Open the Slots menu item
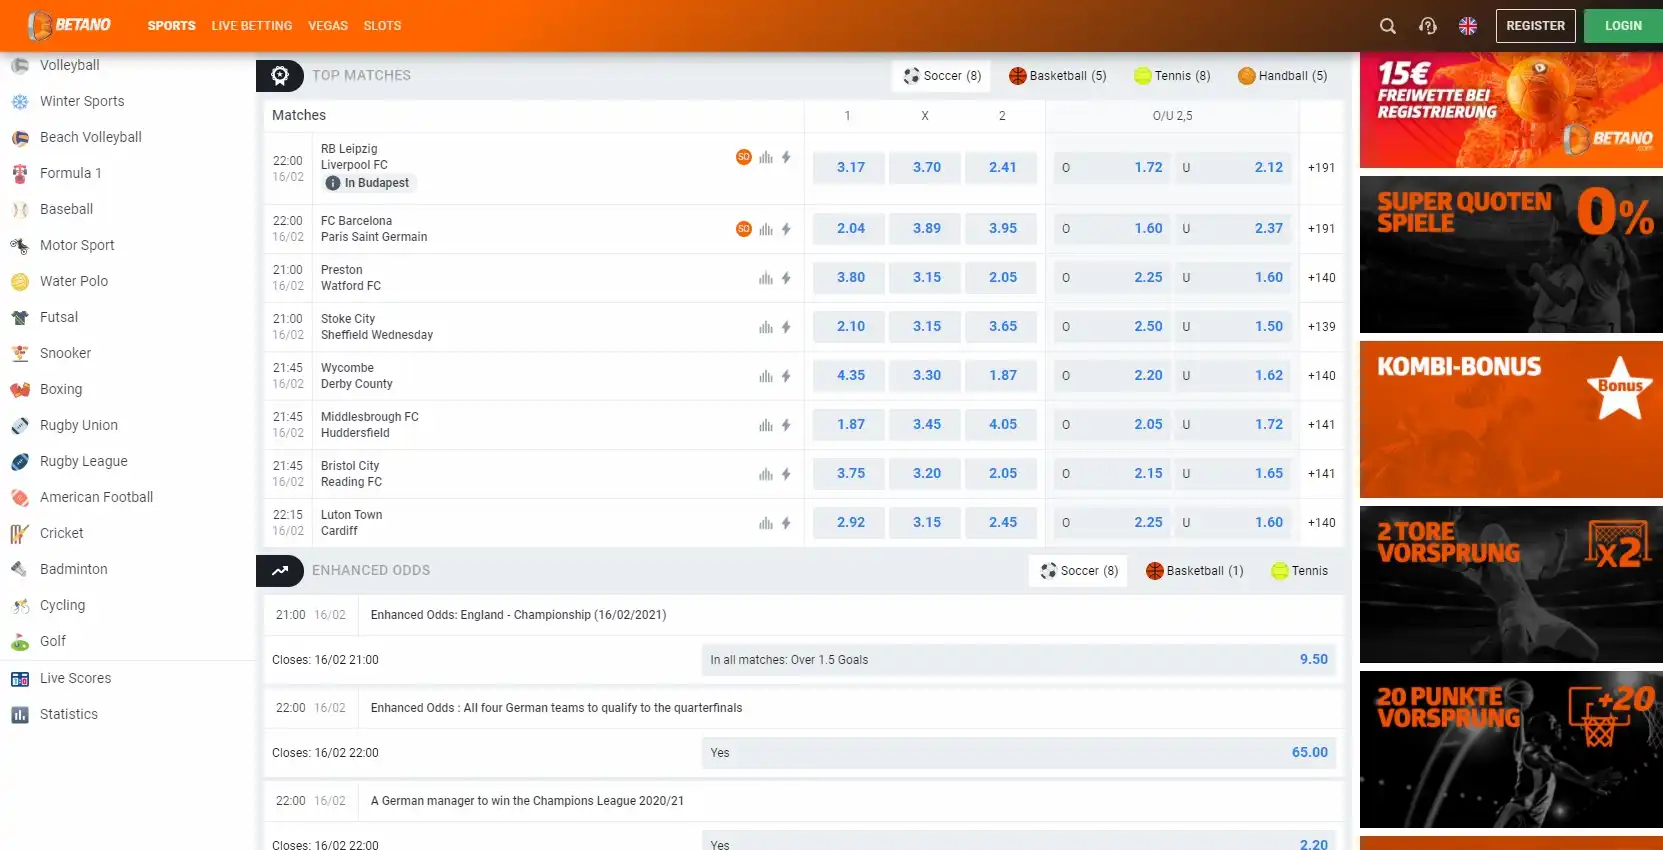This screenshot has height=850, width=1663. coord(382,26)
